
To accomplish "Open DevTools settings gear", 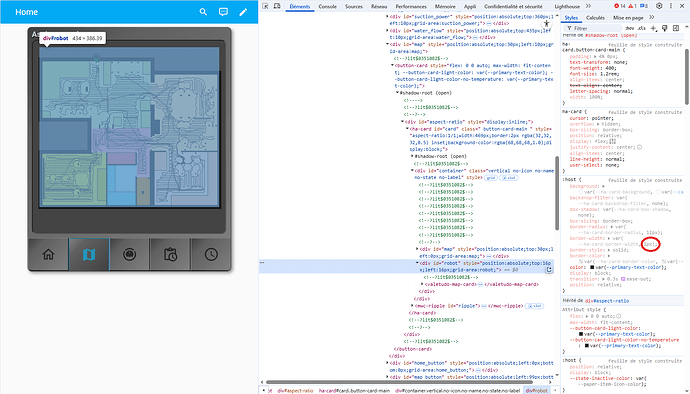I will [659, 6].
